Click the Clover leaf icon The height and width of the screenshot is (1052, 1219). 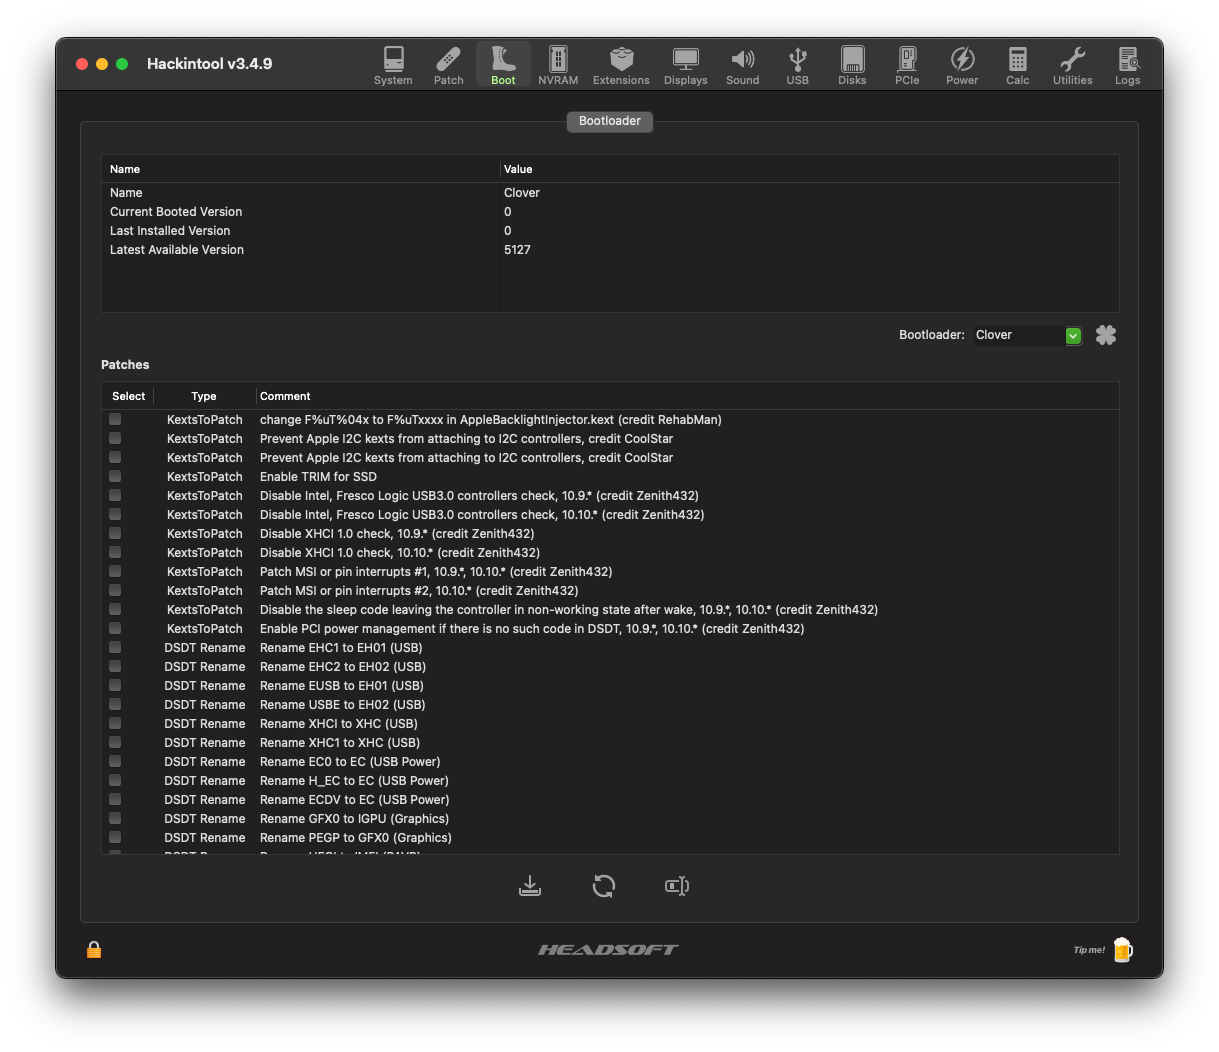click(1105, 335)
